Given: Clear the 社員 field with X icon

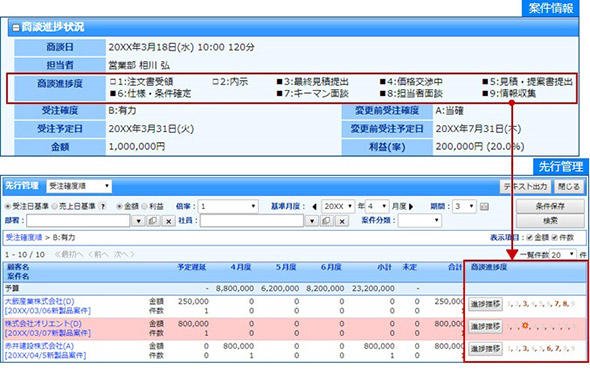Looking at the screenshot, I should [342, 221].
